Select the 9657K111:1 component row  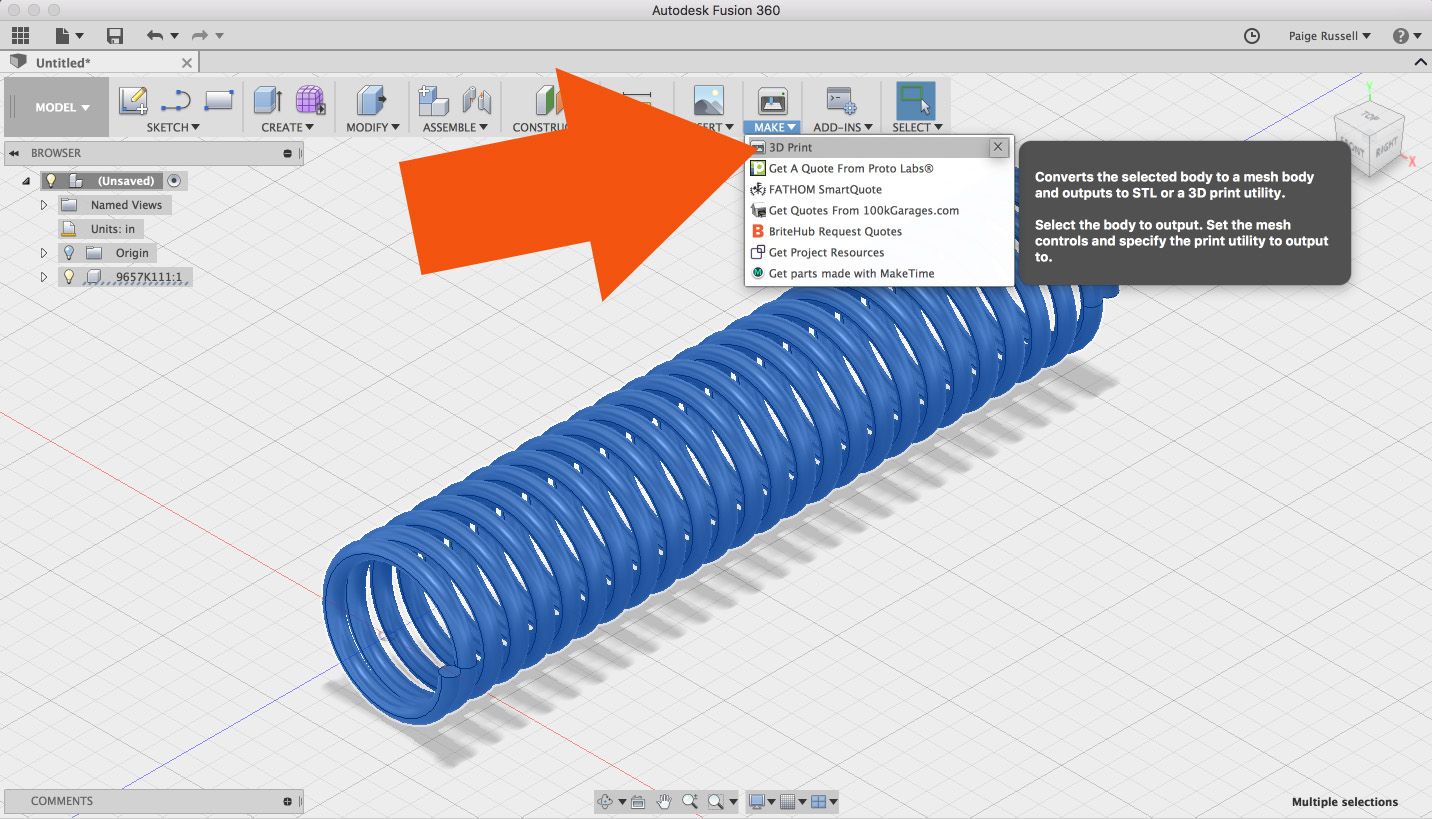(x=125, y=277)
